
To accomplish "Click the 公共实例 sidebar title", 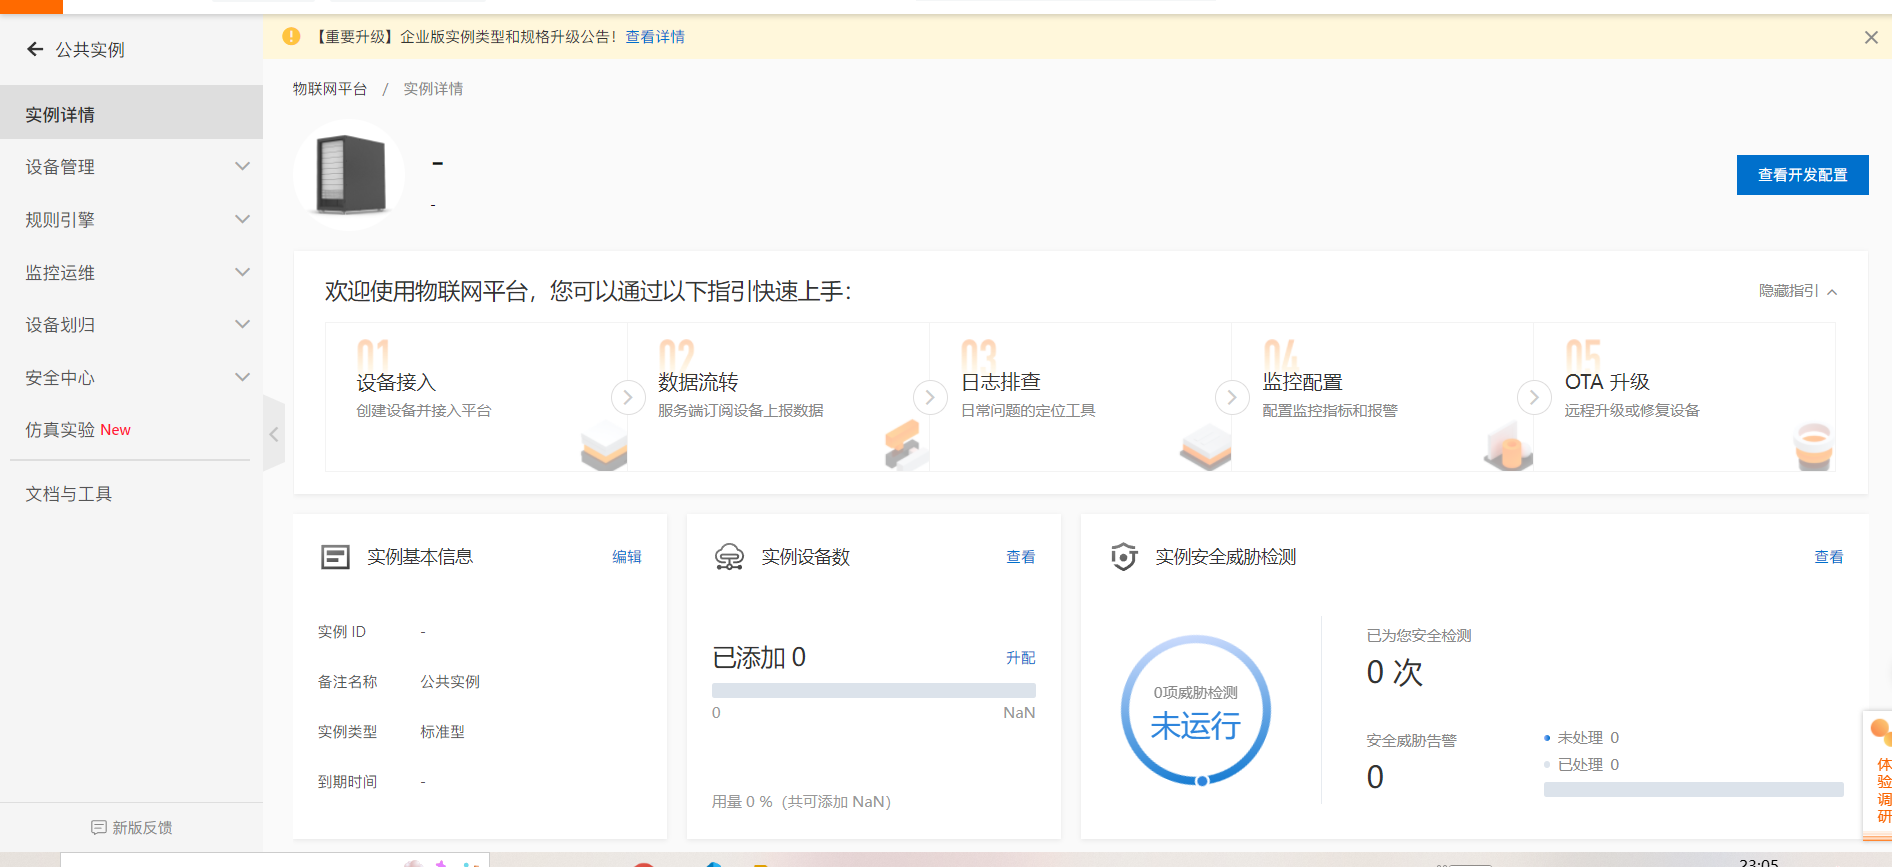I will pyautogui.click(x=90, y=49).
